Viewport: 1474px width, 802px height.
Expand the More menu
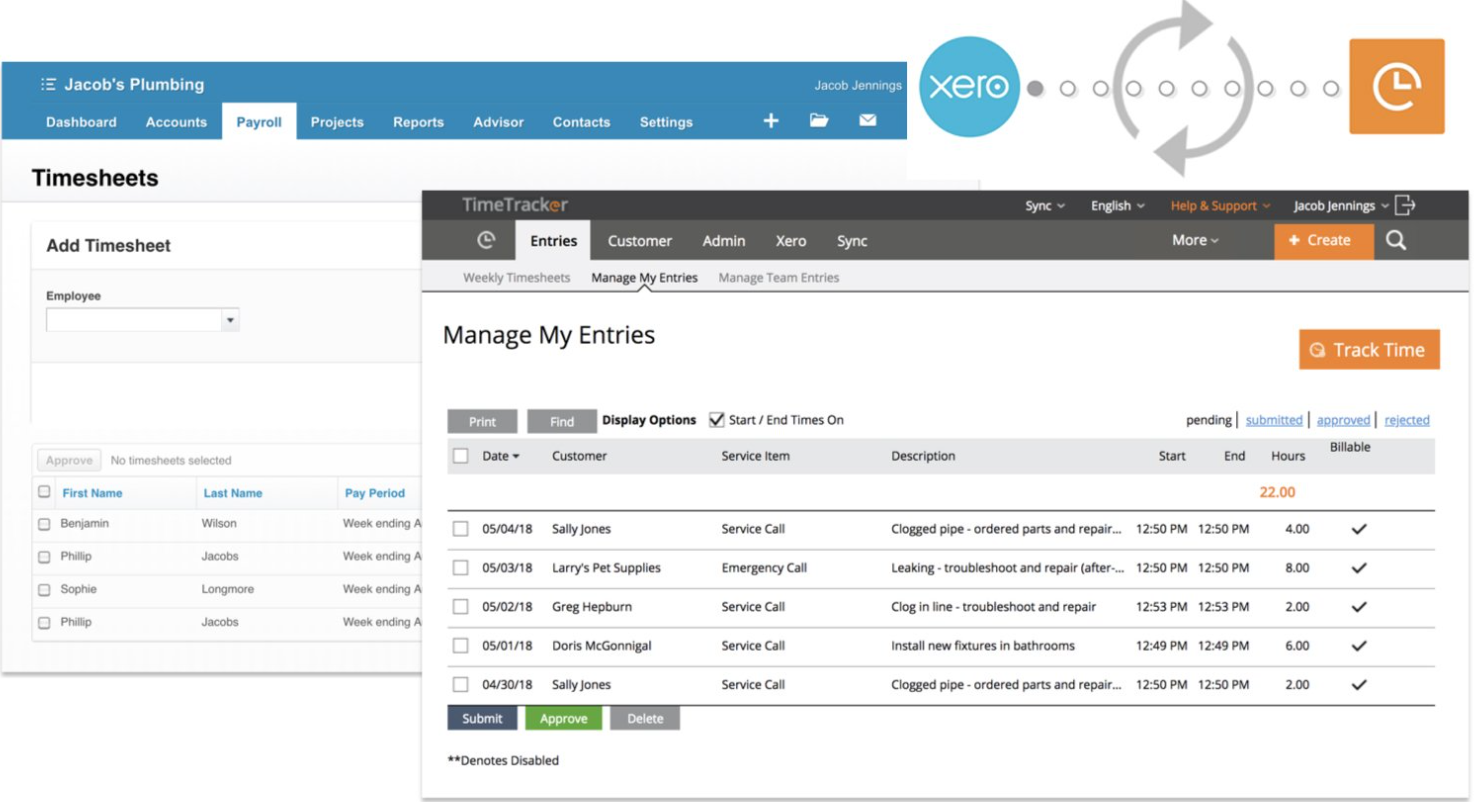(1195, 240)
